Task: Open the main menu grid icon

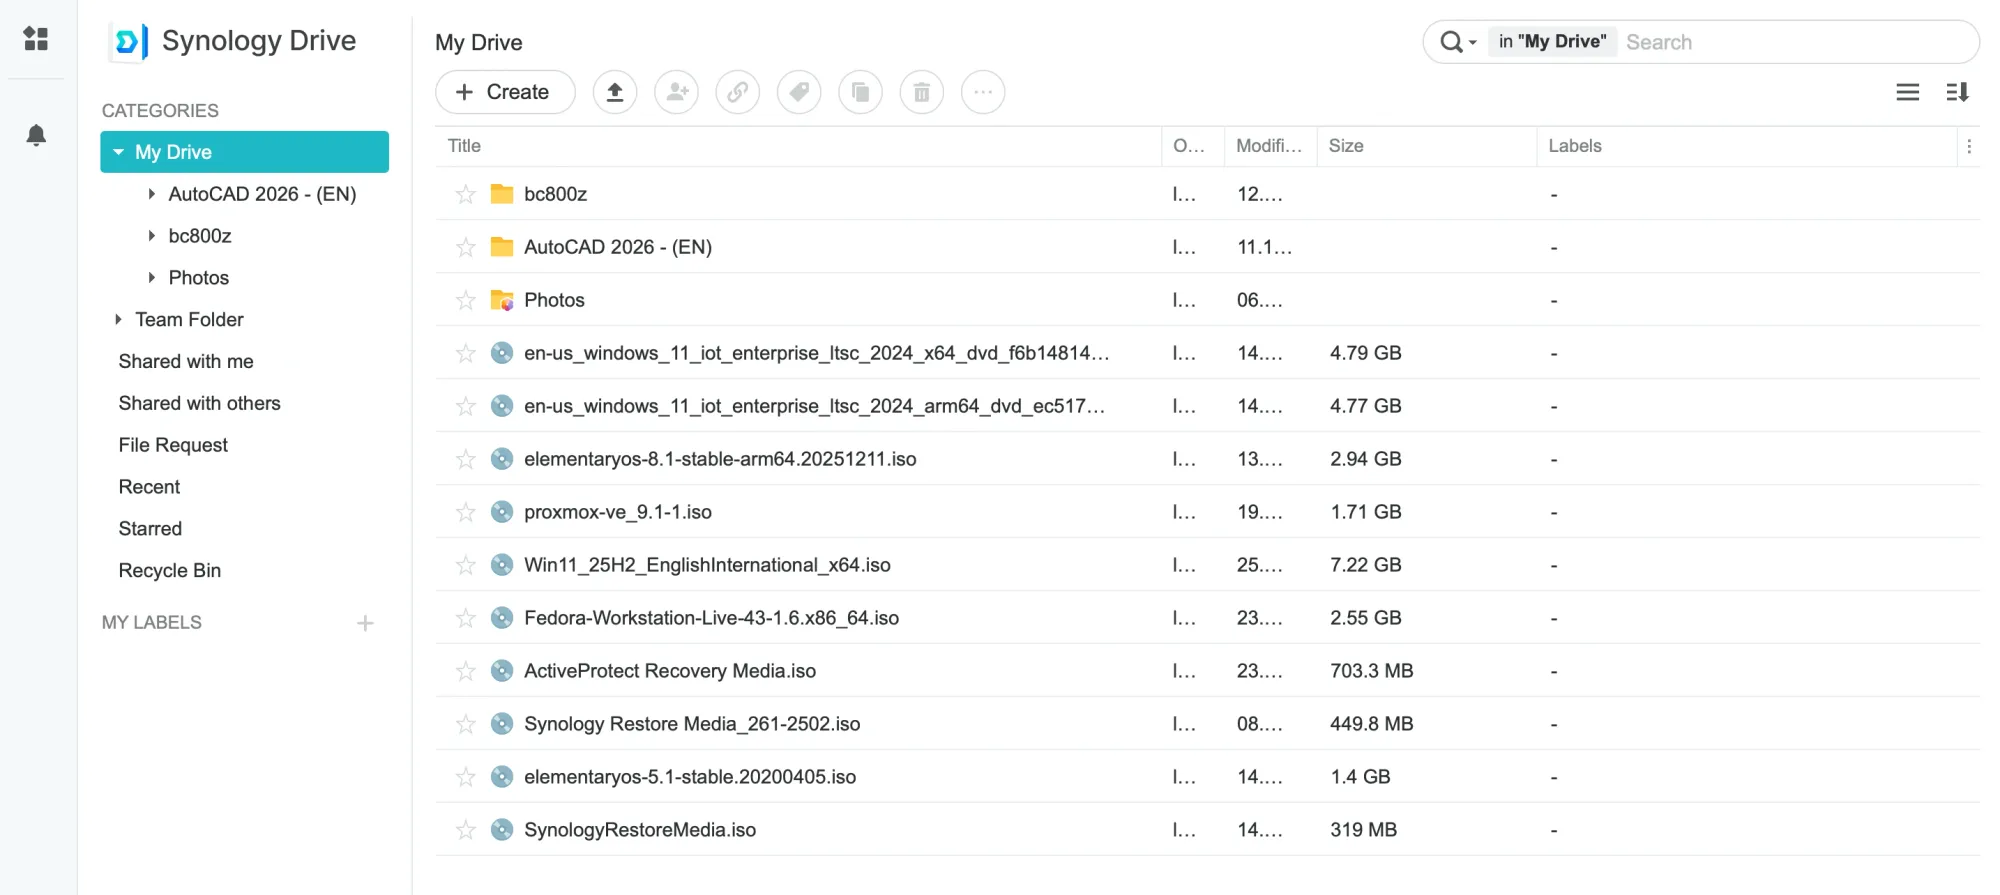Action: click(36, 39)
